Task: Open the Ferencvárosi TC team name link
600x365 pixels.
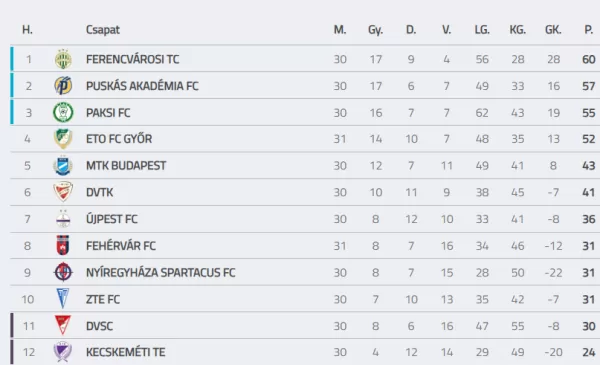Action: click(x=132, y=59)
